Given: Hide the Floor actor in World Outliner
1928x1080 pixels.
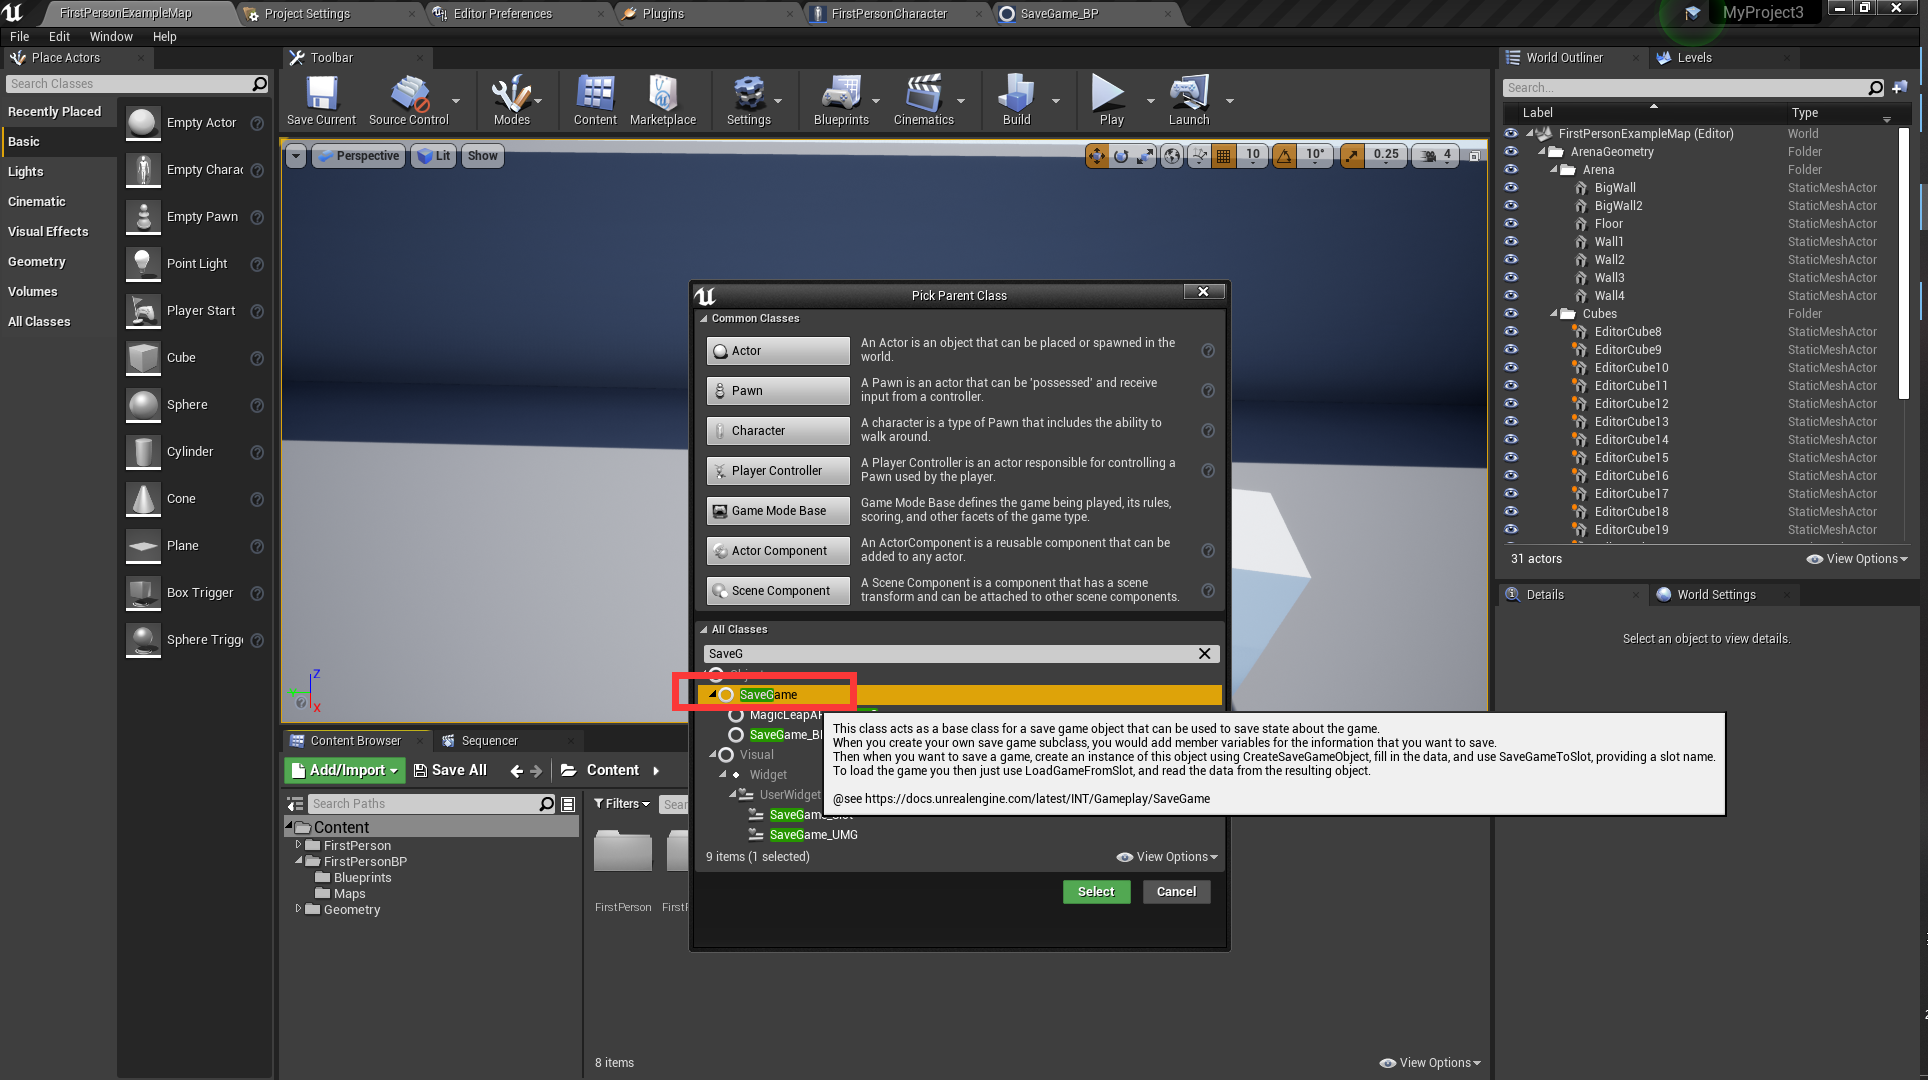Looking at the screenshot, I should (x=1510, y=224).
